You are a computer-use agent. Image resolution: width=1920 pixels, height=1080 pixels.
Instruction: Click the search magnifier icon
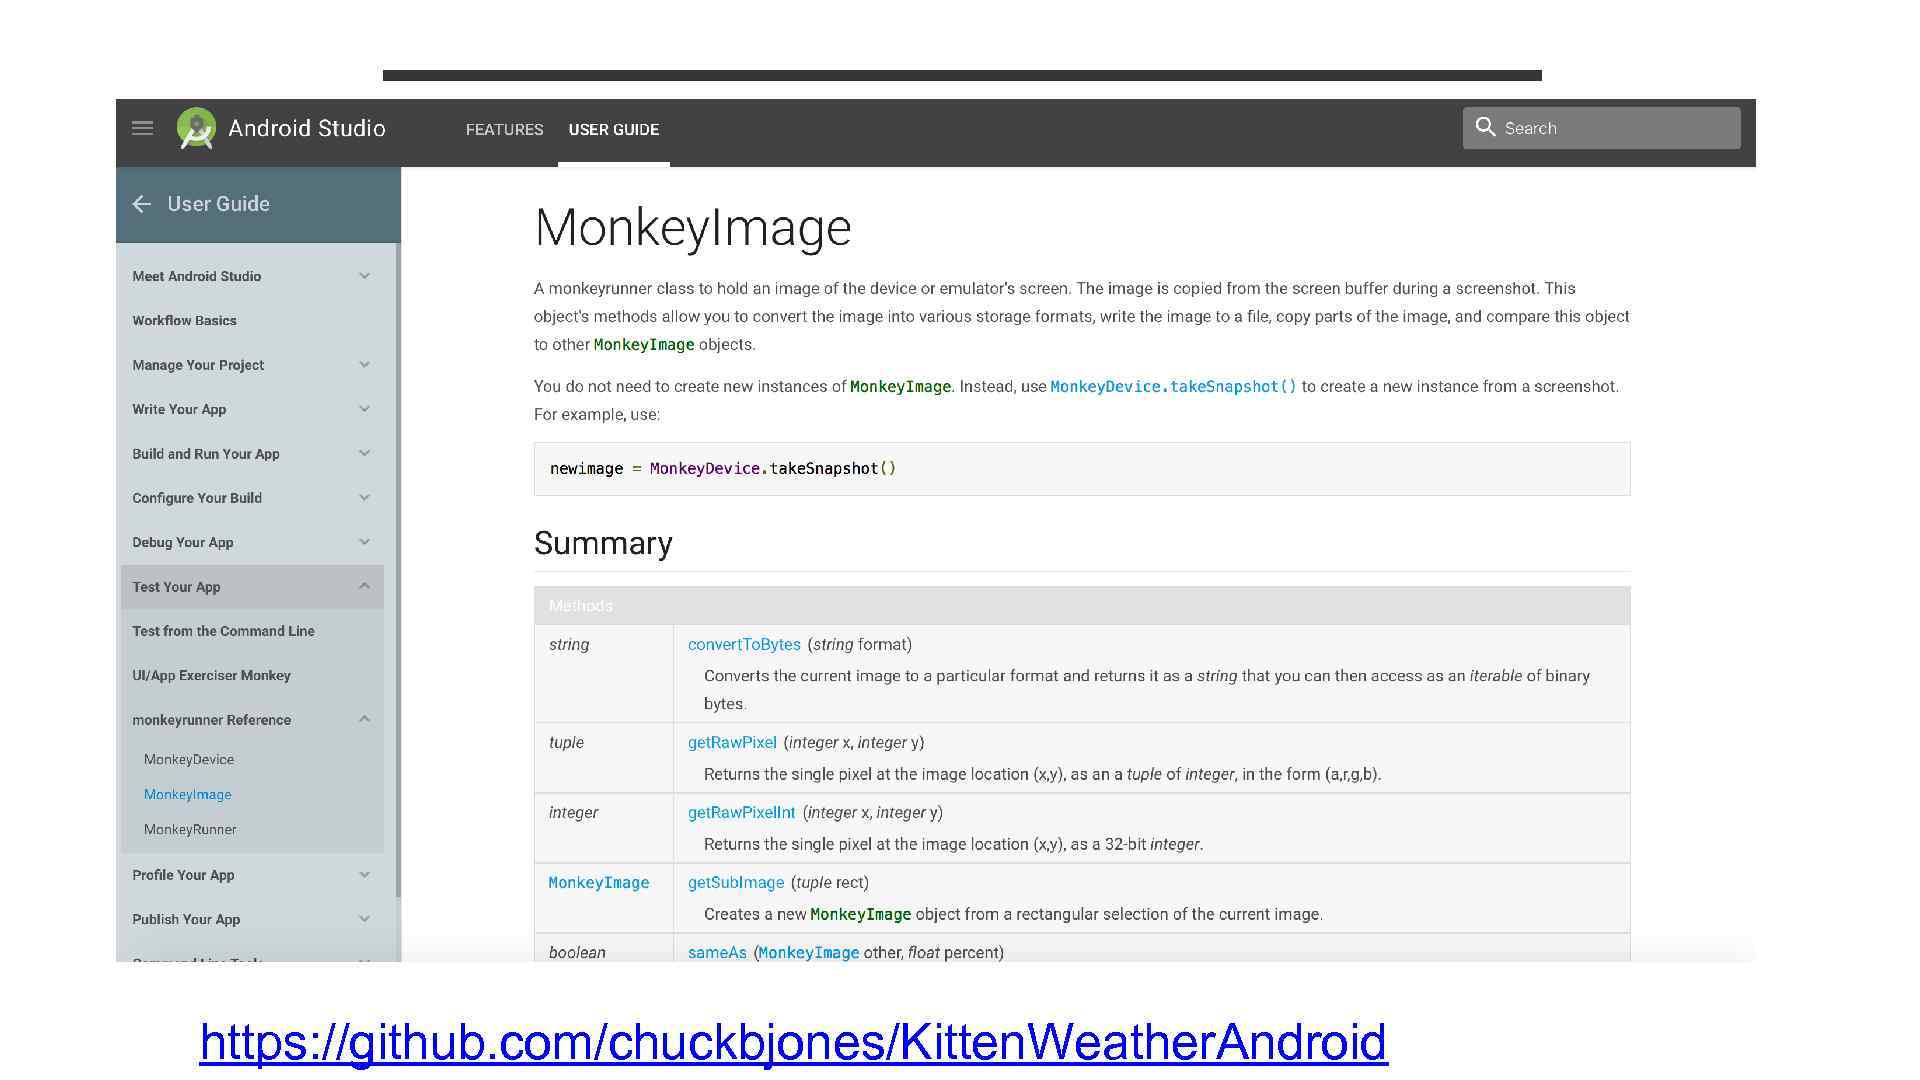[1487, 128]
